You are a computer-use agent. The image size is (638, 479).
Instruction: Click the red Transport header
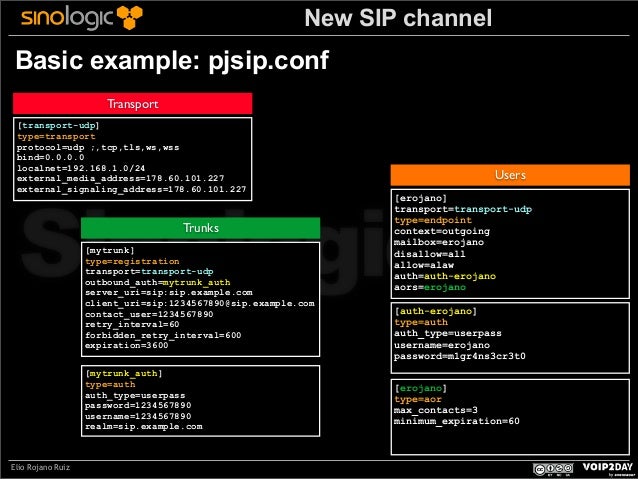click(x=133, y=103)
